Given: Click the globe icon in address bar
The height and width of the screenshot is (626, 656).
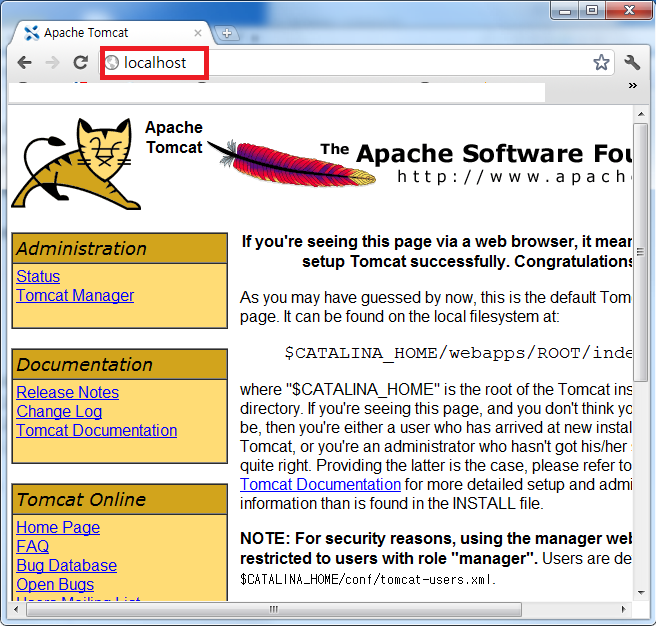Looking at the screenshot, I should 112,63.
